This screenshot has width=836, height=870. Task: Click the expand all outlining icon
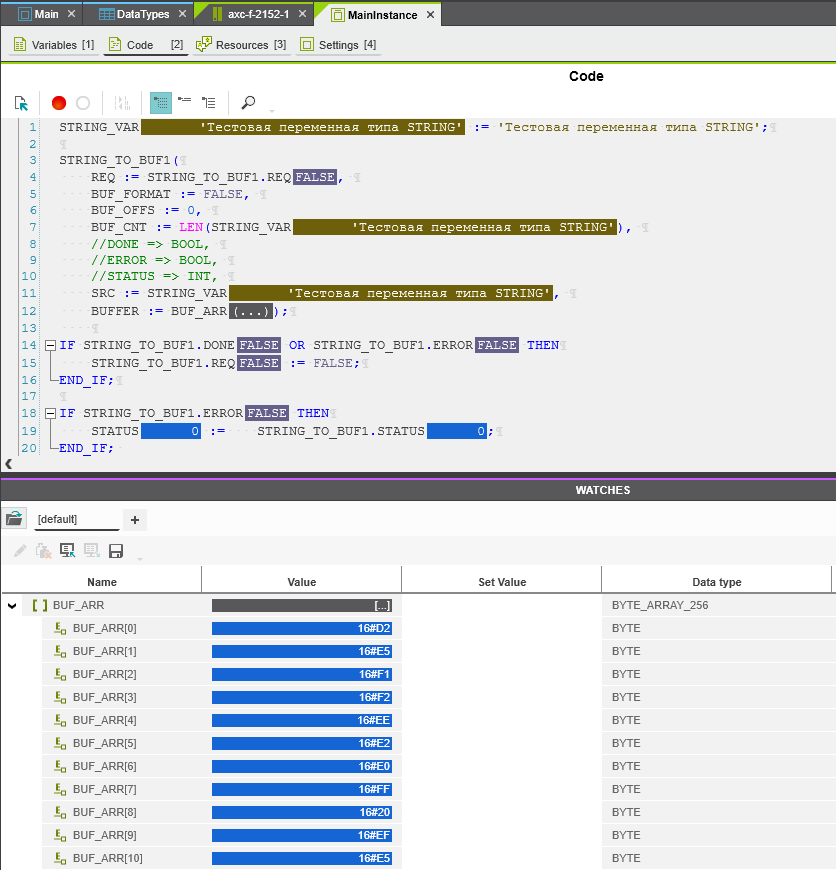(209, 103)
